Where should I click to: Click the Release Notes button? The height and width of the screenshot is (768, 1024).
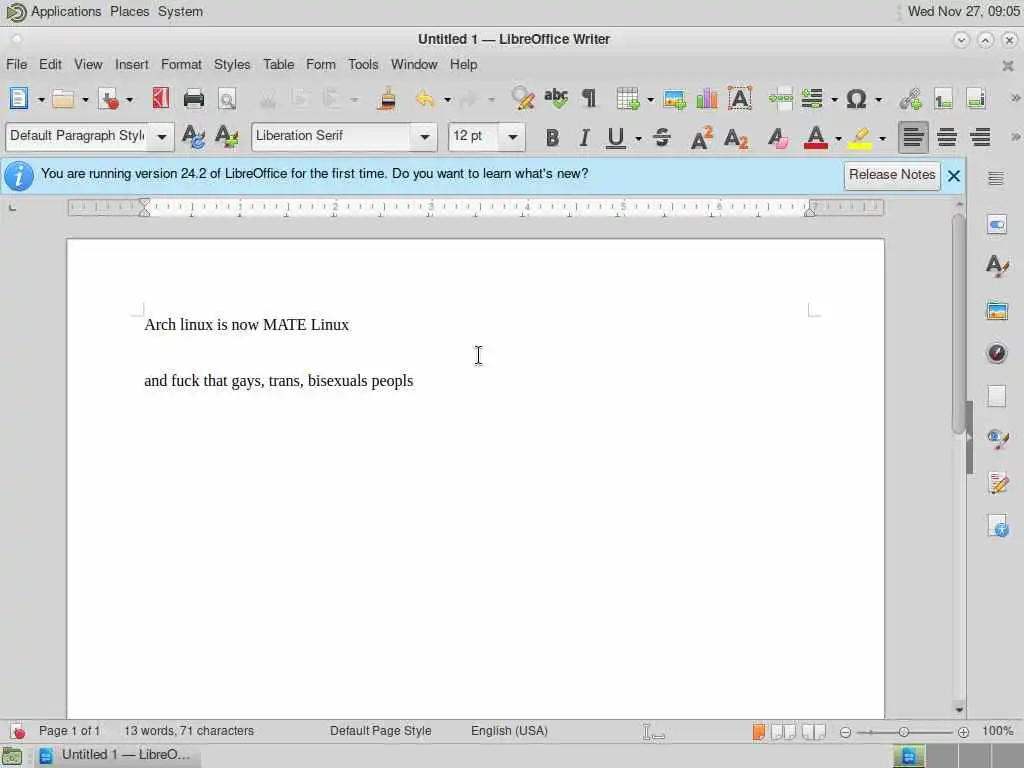pos(892,175)
